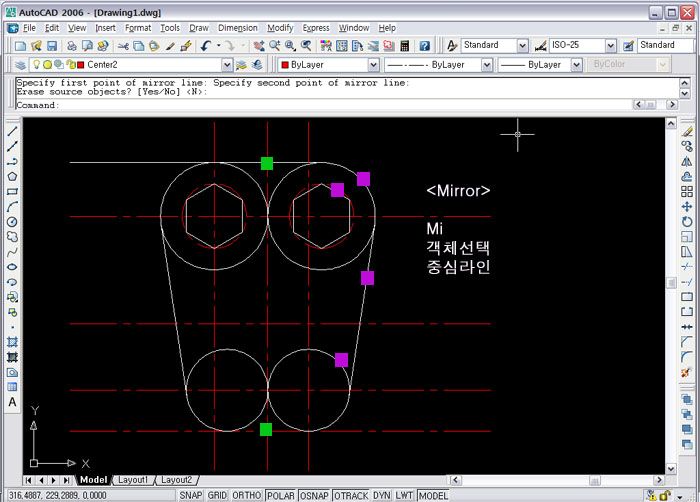Image resolution: width=700 pixels, height=502 pixels.
Task: Choose the Erase modify tool
Action: click(687, 131)
